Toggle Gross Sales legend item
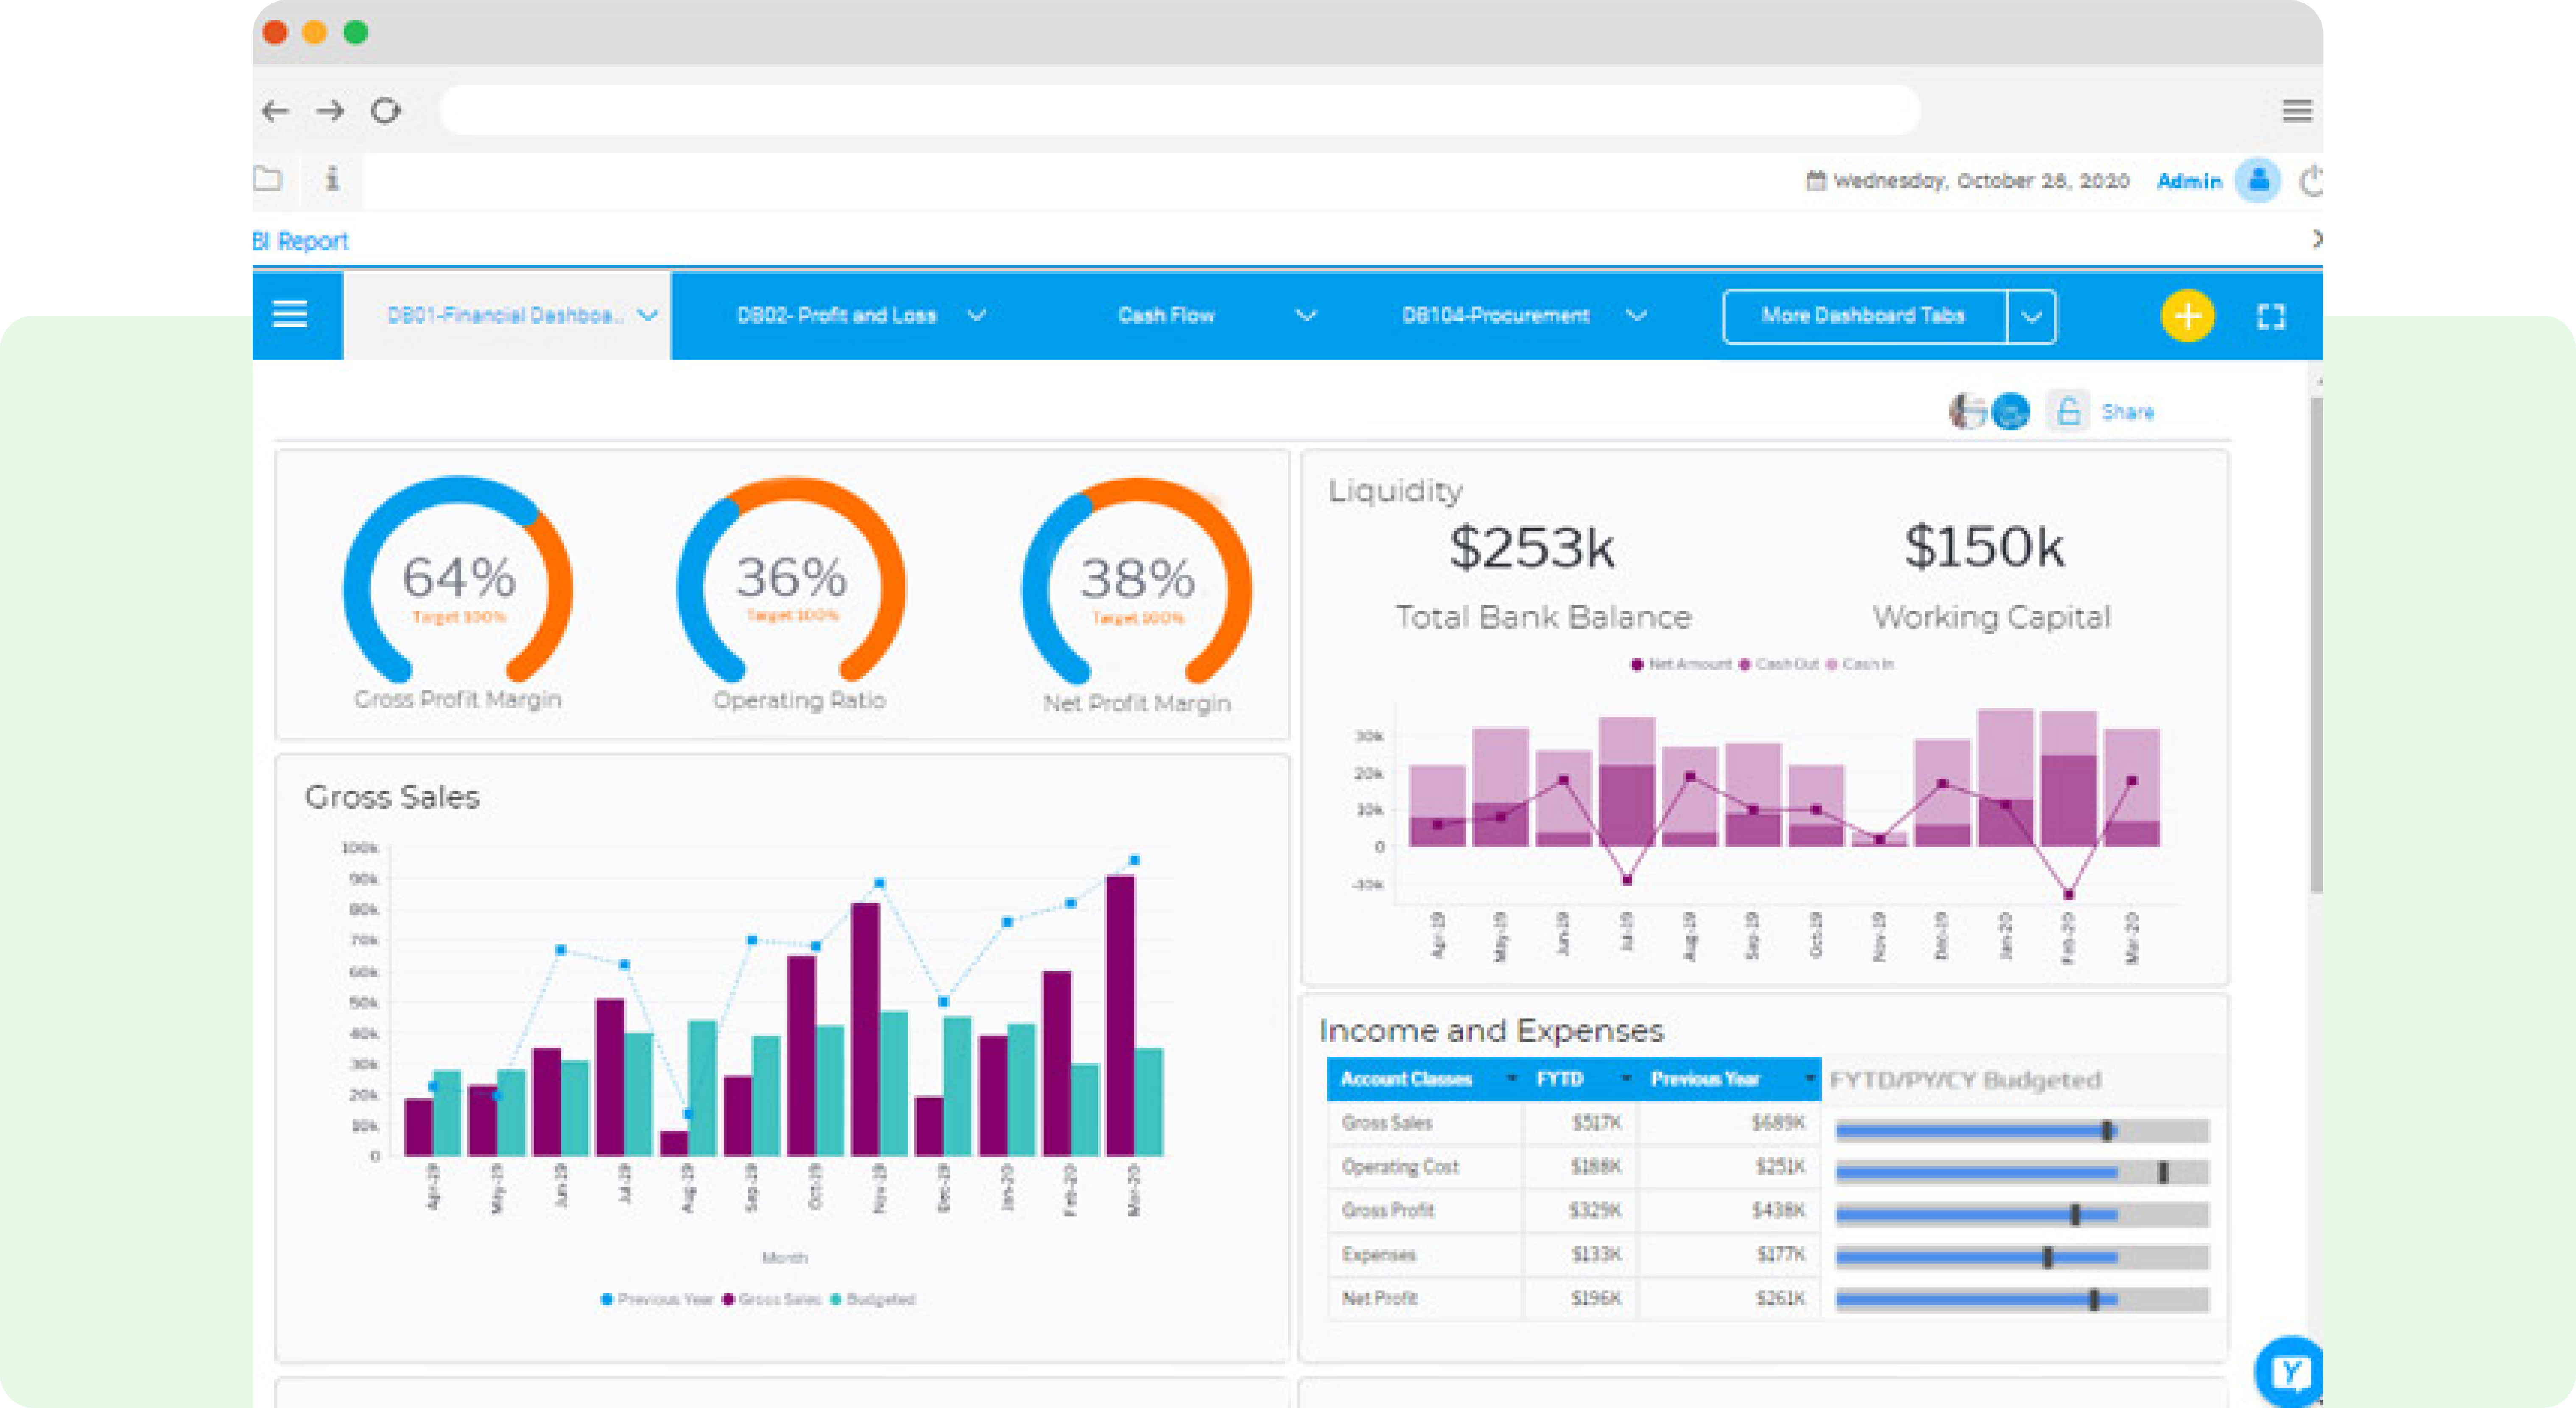 pyautogui.click(x=771, y=1299)
